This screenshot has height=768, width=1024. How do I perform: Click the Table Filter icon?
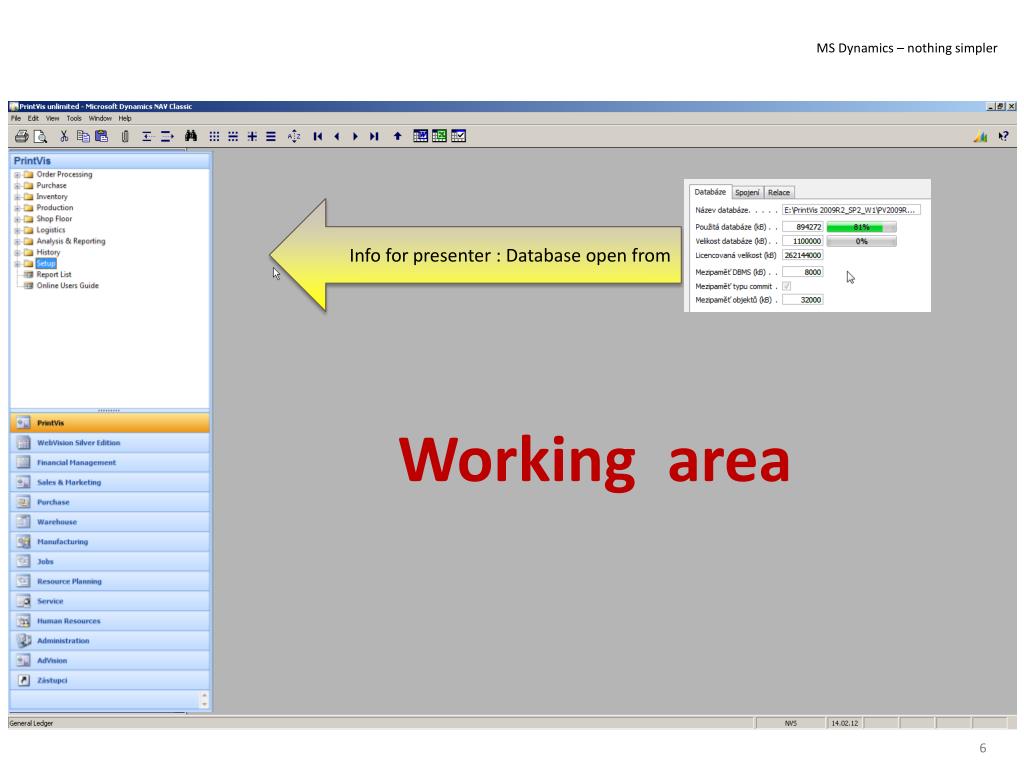pos(233,136)
